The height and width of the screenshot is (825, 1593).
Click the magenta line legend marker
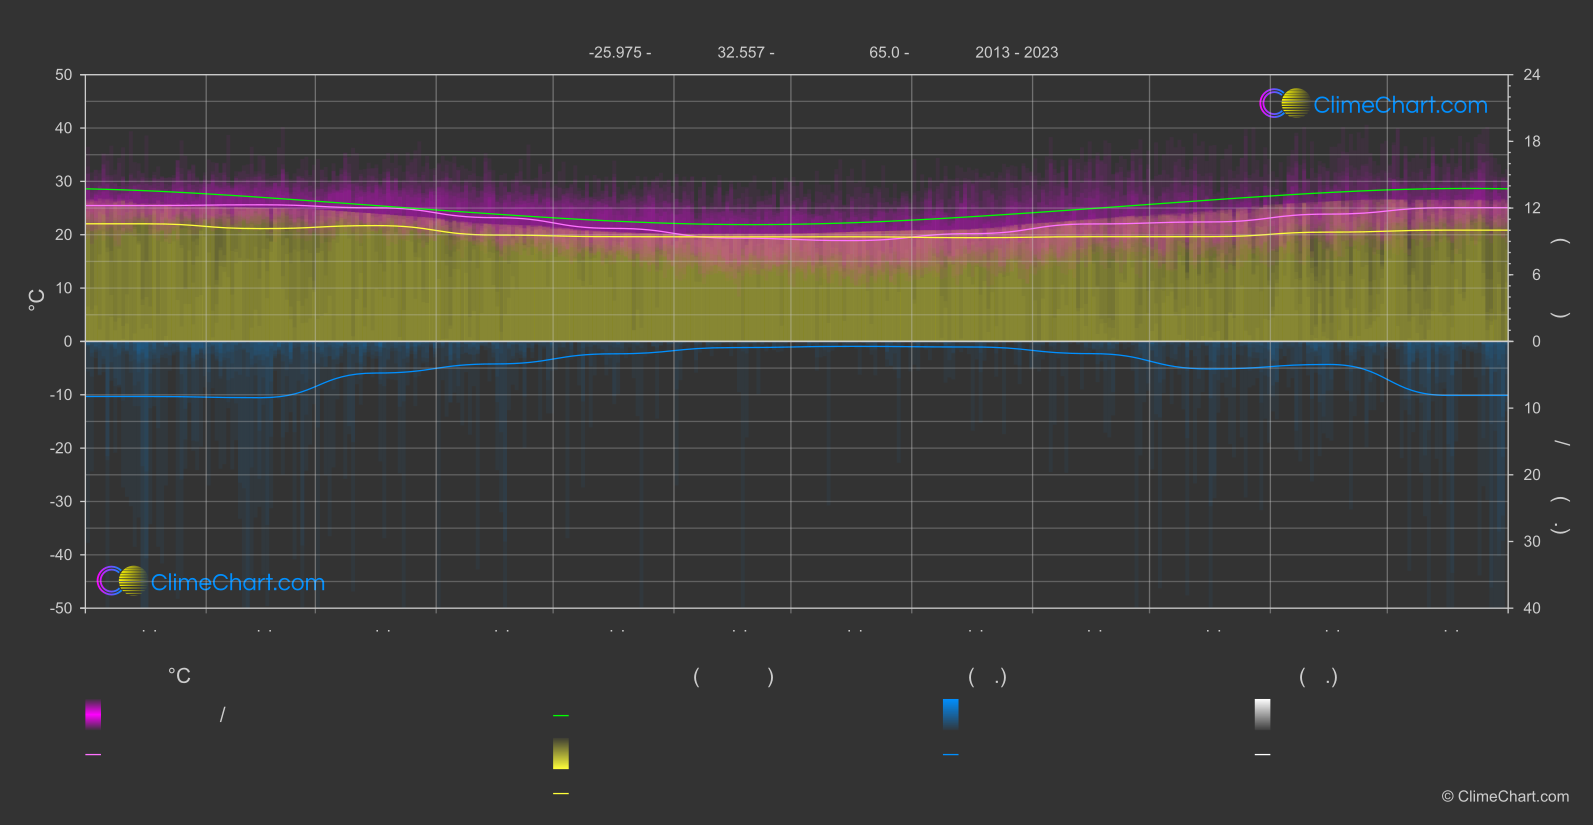tap(93, 755)
